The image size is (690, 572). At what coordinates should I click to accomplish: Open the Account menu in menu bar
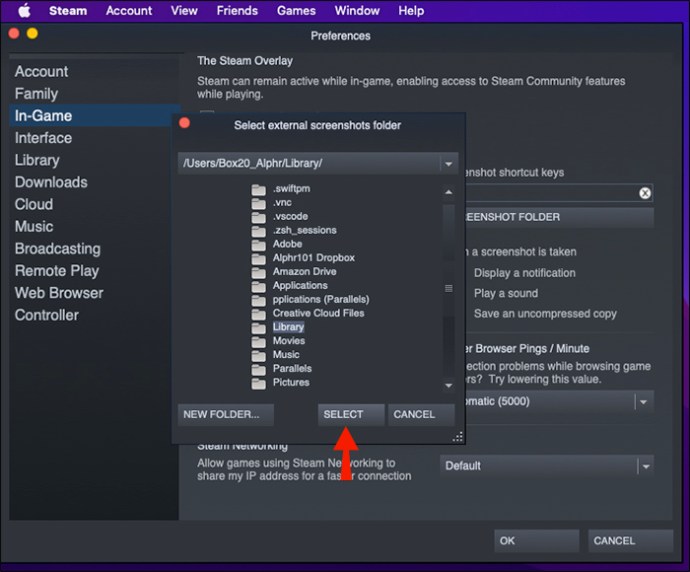[x=129, y=11]
